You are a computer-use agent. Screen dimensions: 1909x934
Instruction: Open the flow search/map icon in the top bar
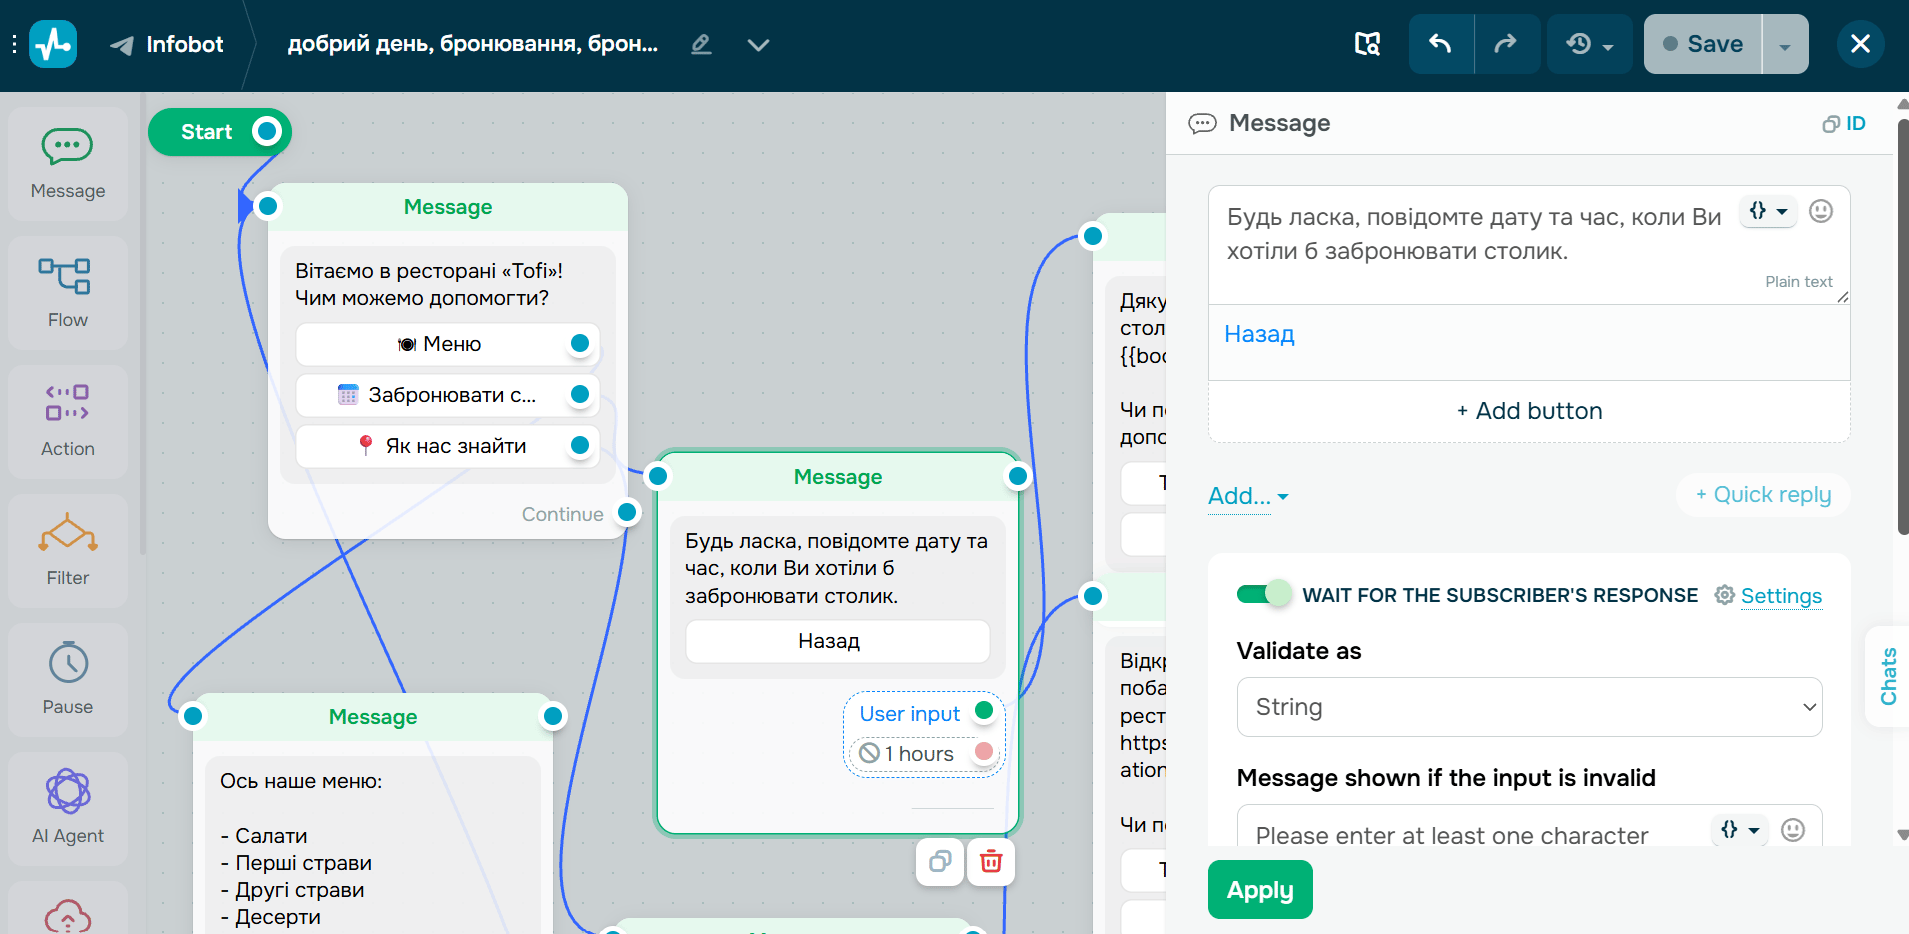(x=1367, y=44)
